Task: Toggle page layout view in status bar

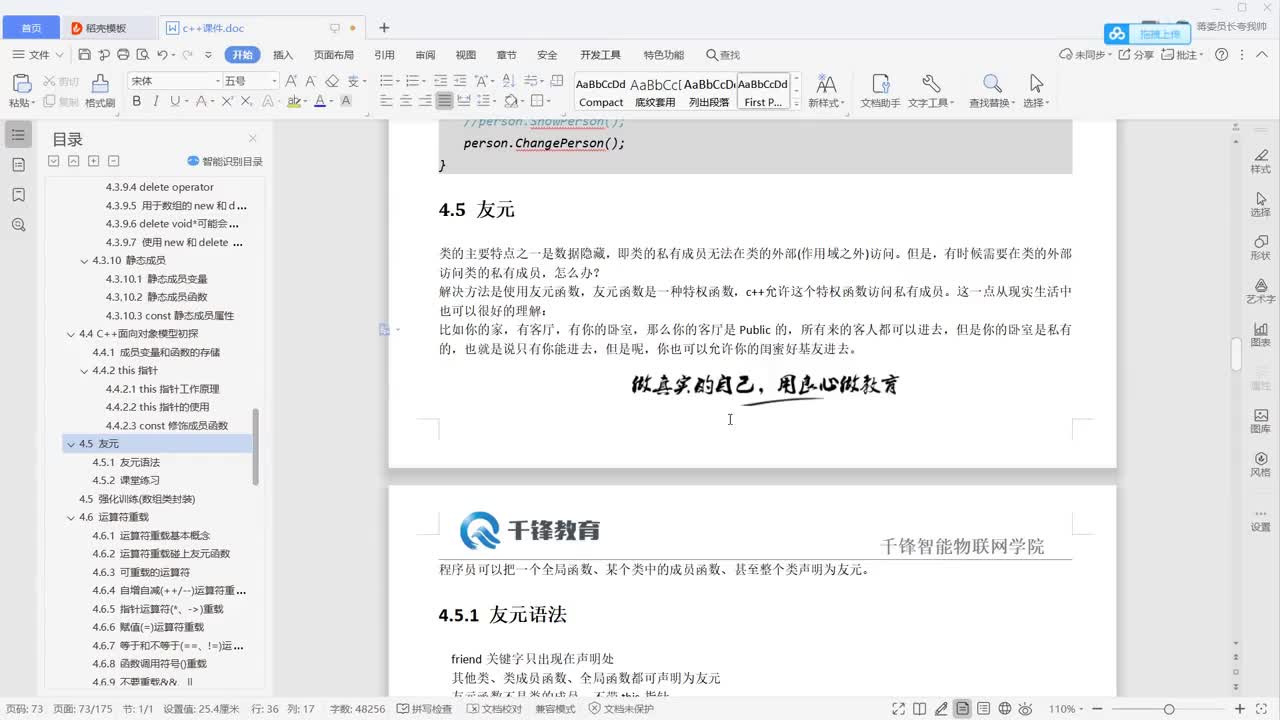Action: [x=962, y=709]
